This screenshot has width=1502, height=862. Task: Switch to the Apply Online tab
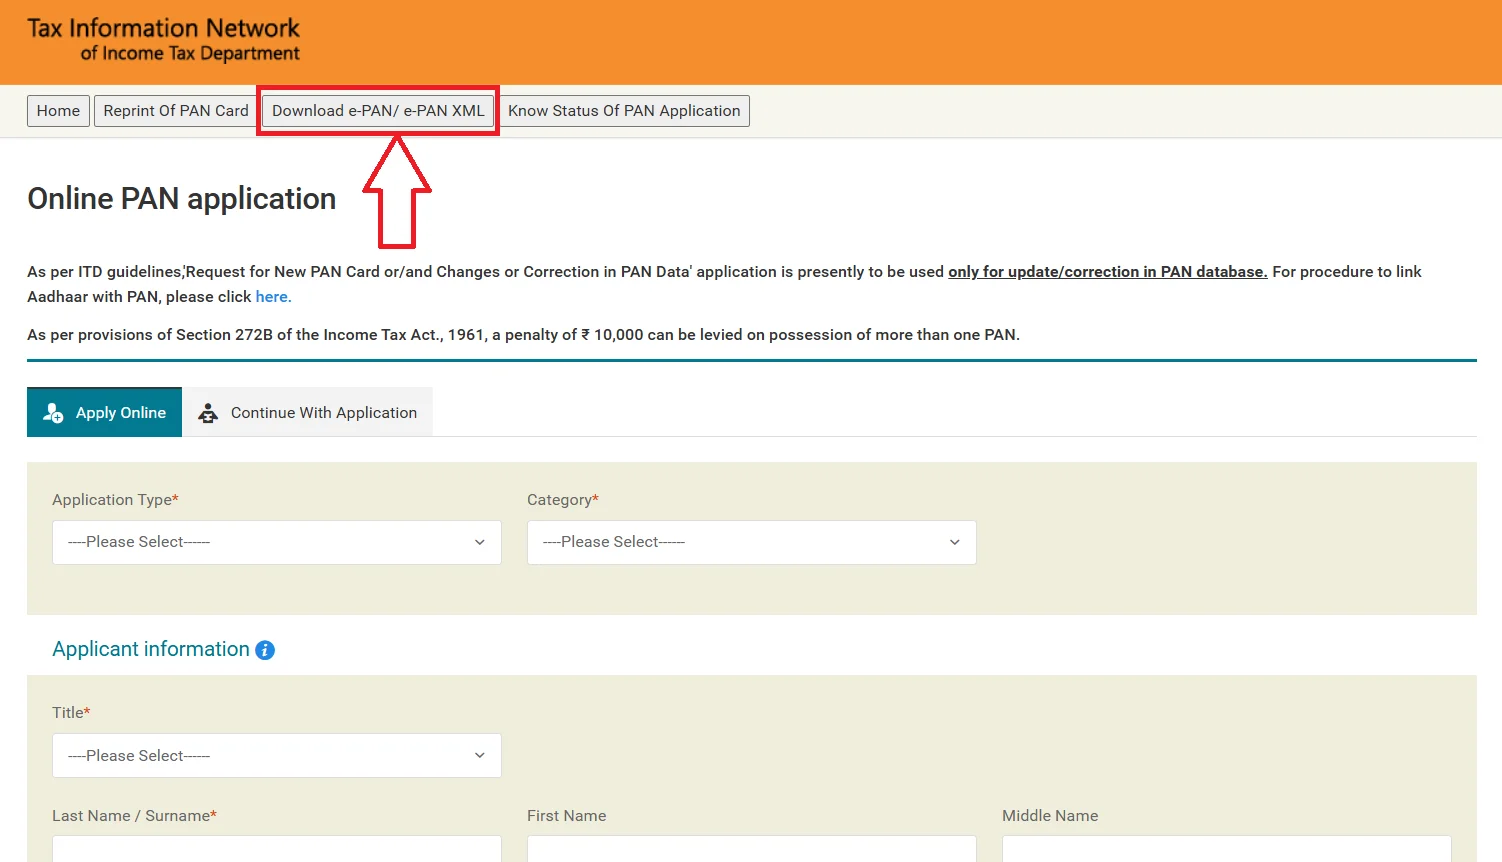pyautogui.click(x=105, y=412)
